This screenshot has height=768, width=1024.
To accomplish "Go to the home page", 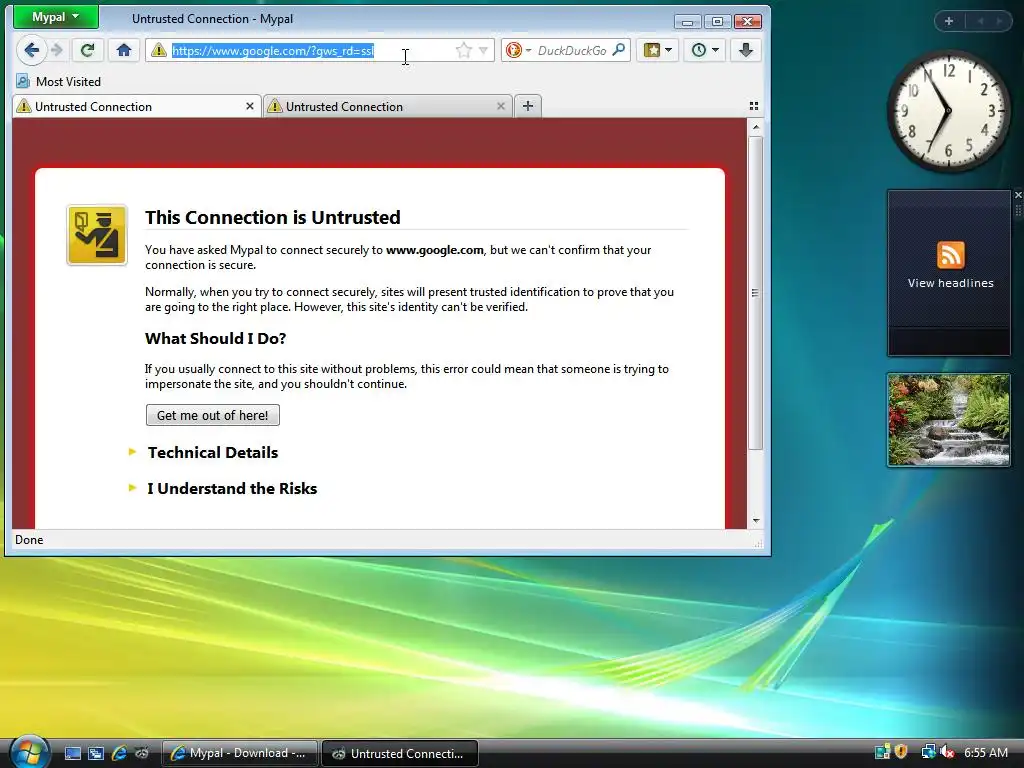I will 124,50.
